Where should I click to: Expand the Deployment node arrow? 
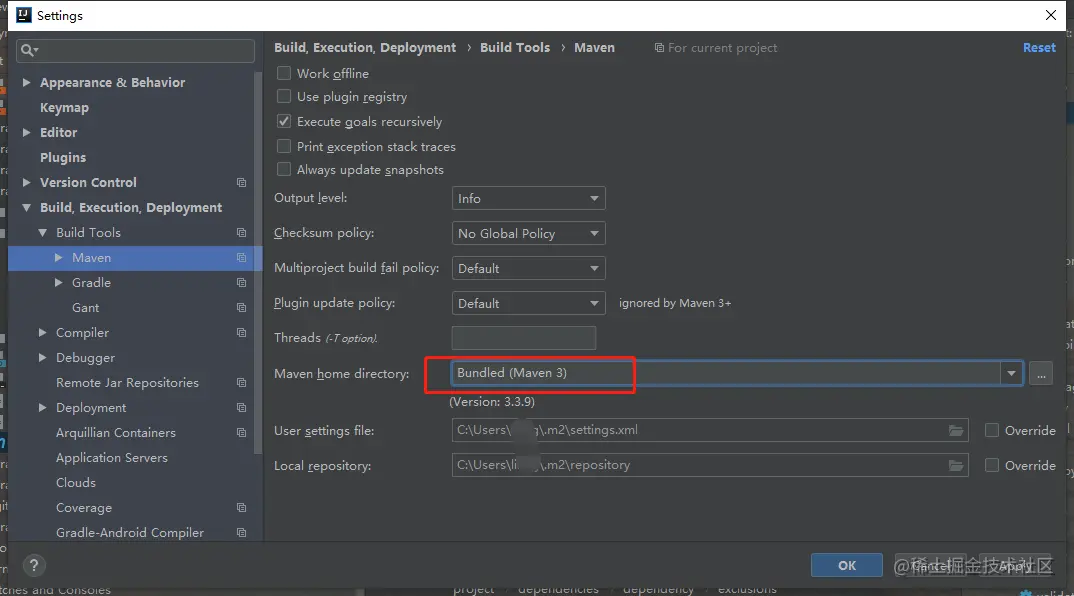42,408
